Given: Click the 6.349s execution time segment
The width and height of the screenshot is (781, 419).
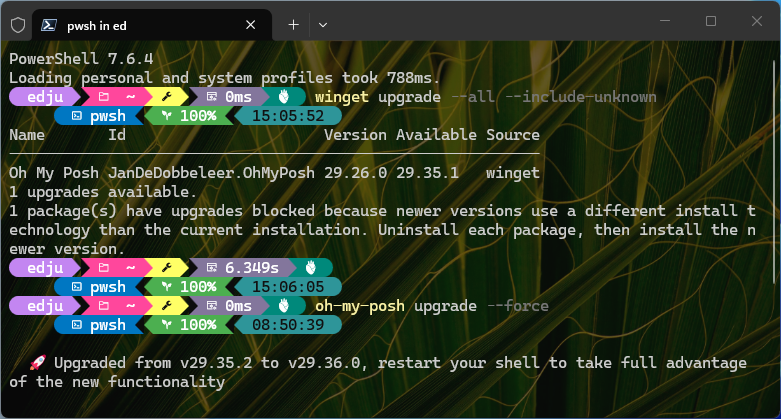Looking at the screenshot, I should pos(243,268).
